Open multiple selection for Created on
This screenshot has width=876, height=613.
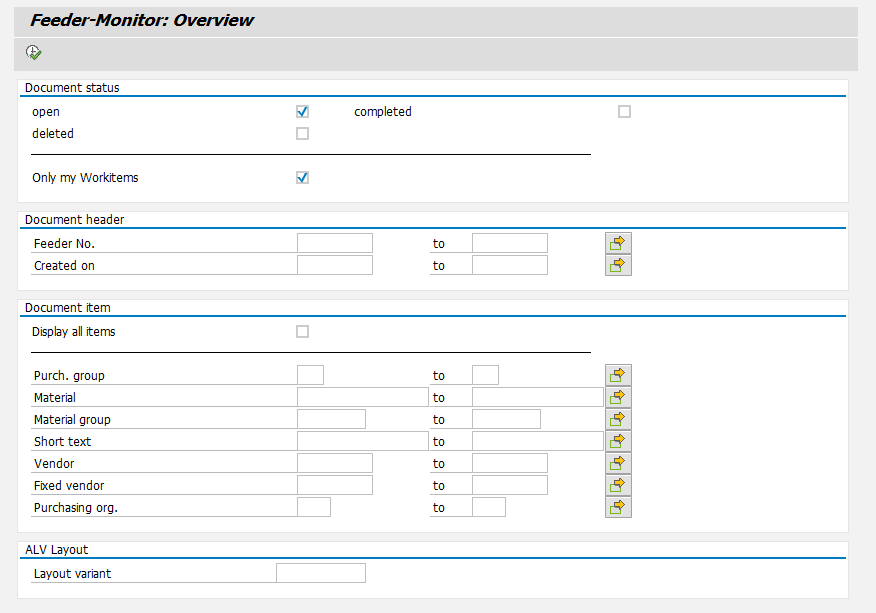(617, 264)
